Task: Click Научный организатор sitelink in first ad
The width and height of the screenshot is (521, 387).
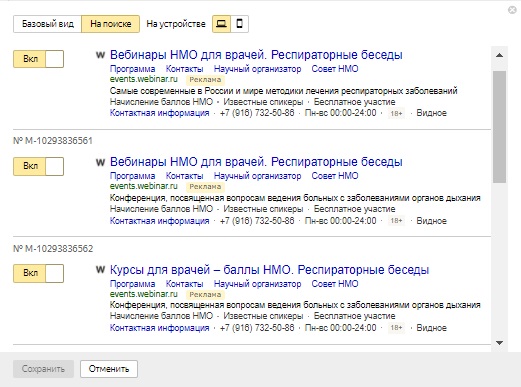Action: point(257,69)
